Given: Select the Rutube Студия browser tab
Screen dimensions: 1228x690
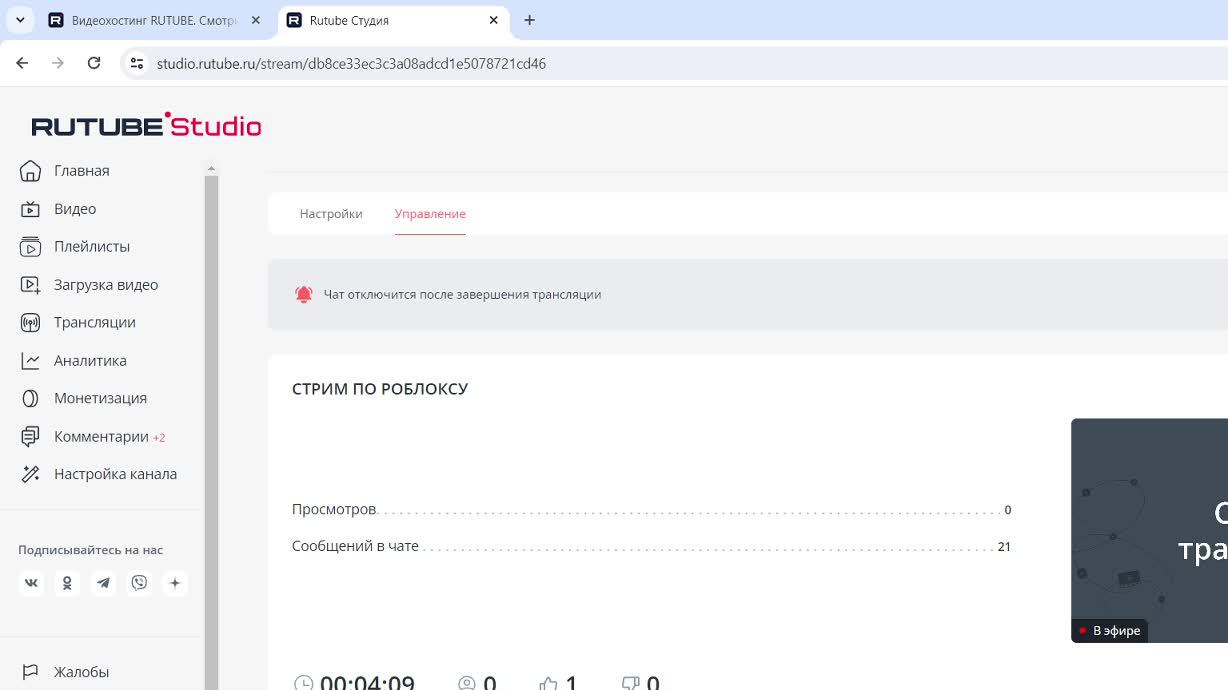Looking at the screenshot, I should (x=393, y=20).
